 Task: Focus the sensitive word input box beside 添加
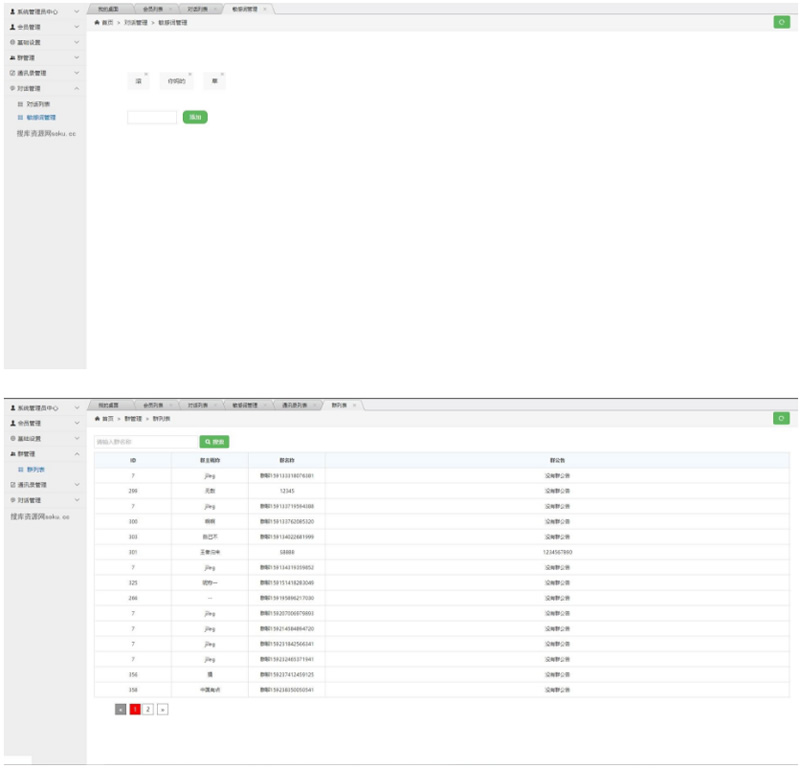click(152, 117)
